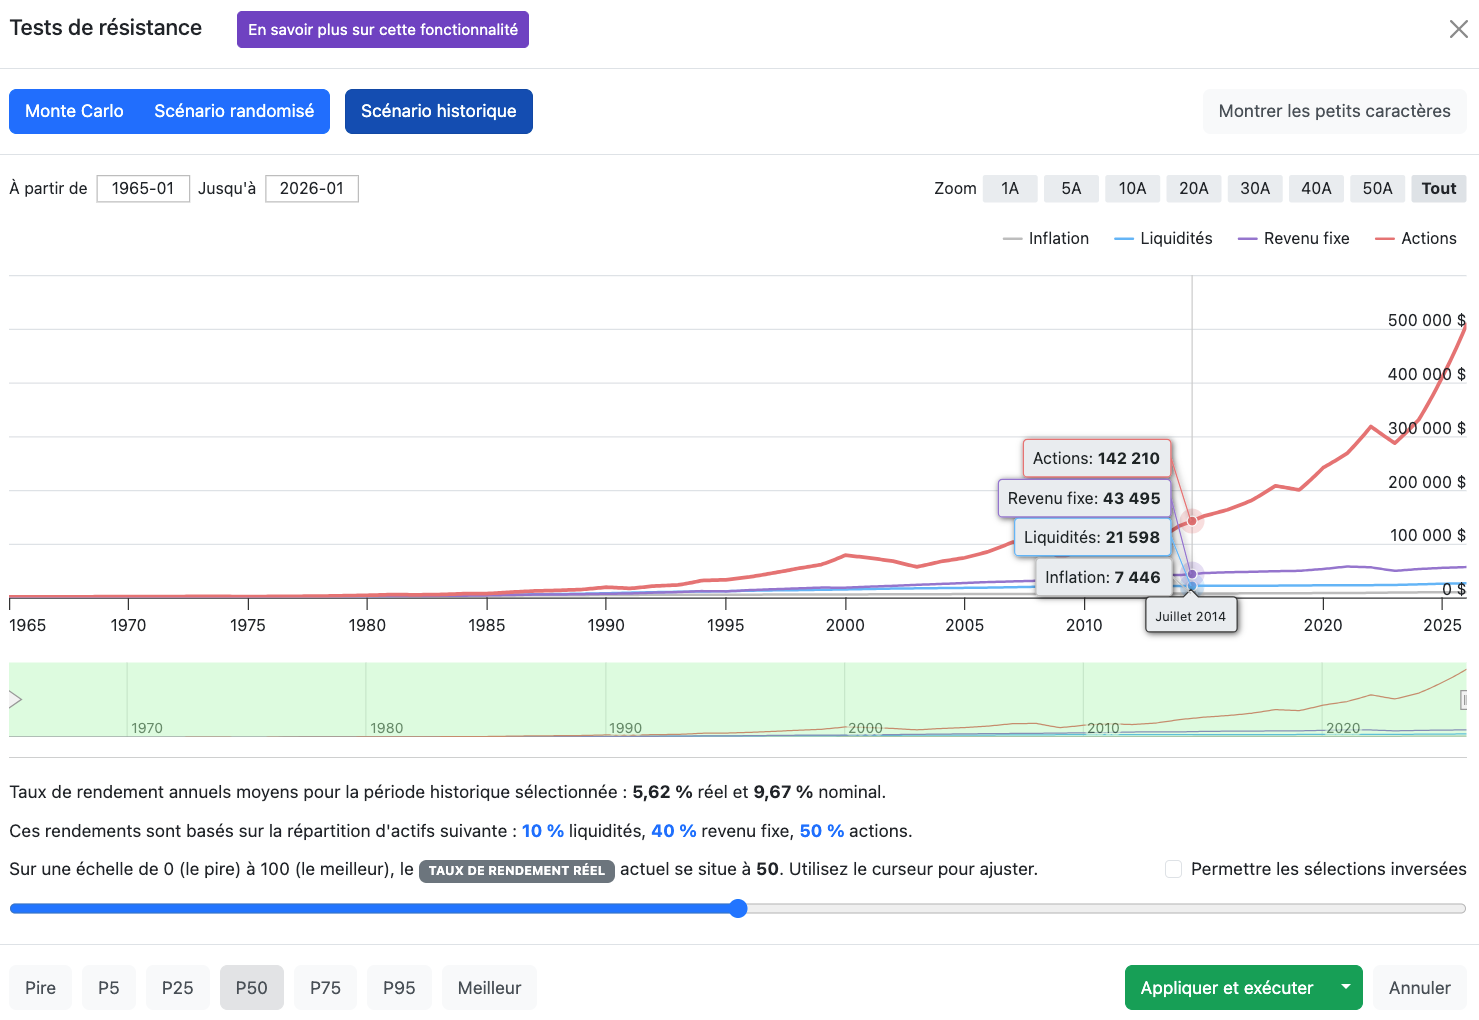1479x1020 pixels.
Task: Toggle Inflation series in chart legend
Action: pyautogui.click(x=1046, y=238)
